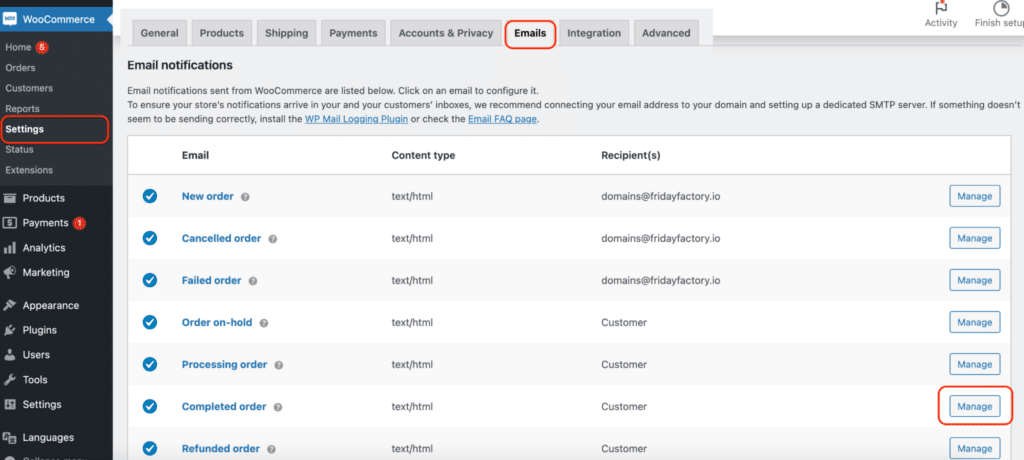Open Reports in WooCommerce submenu

pyautogui.click(x=22, y=109)
